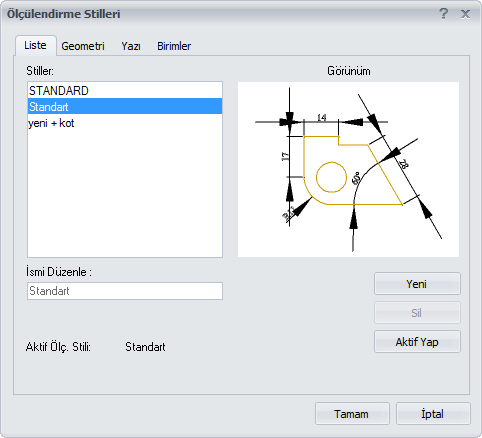Create a new style with Yeni
This screenshot has width=482, height=438.
pyautogui.click(x=417, y=284)
